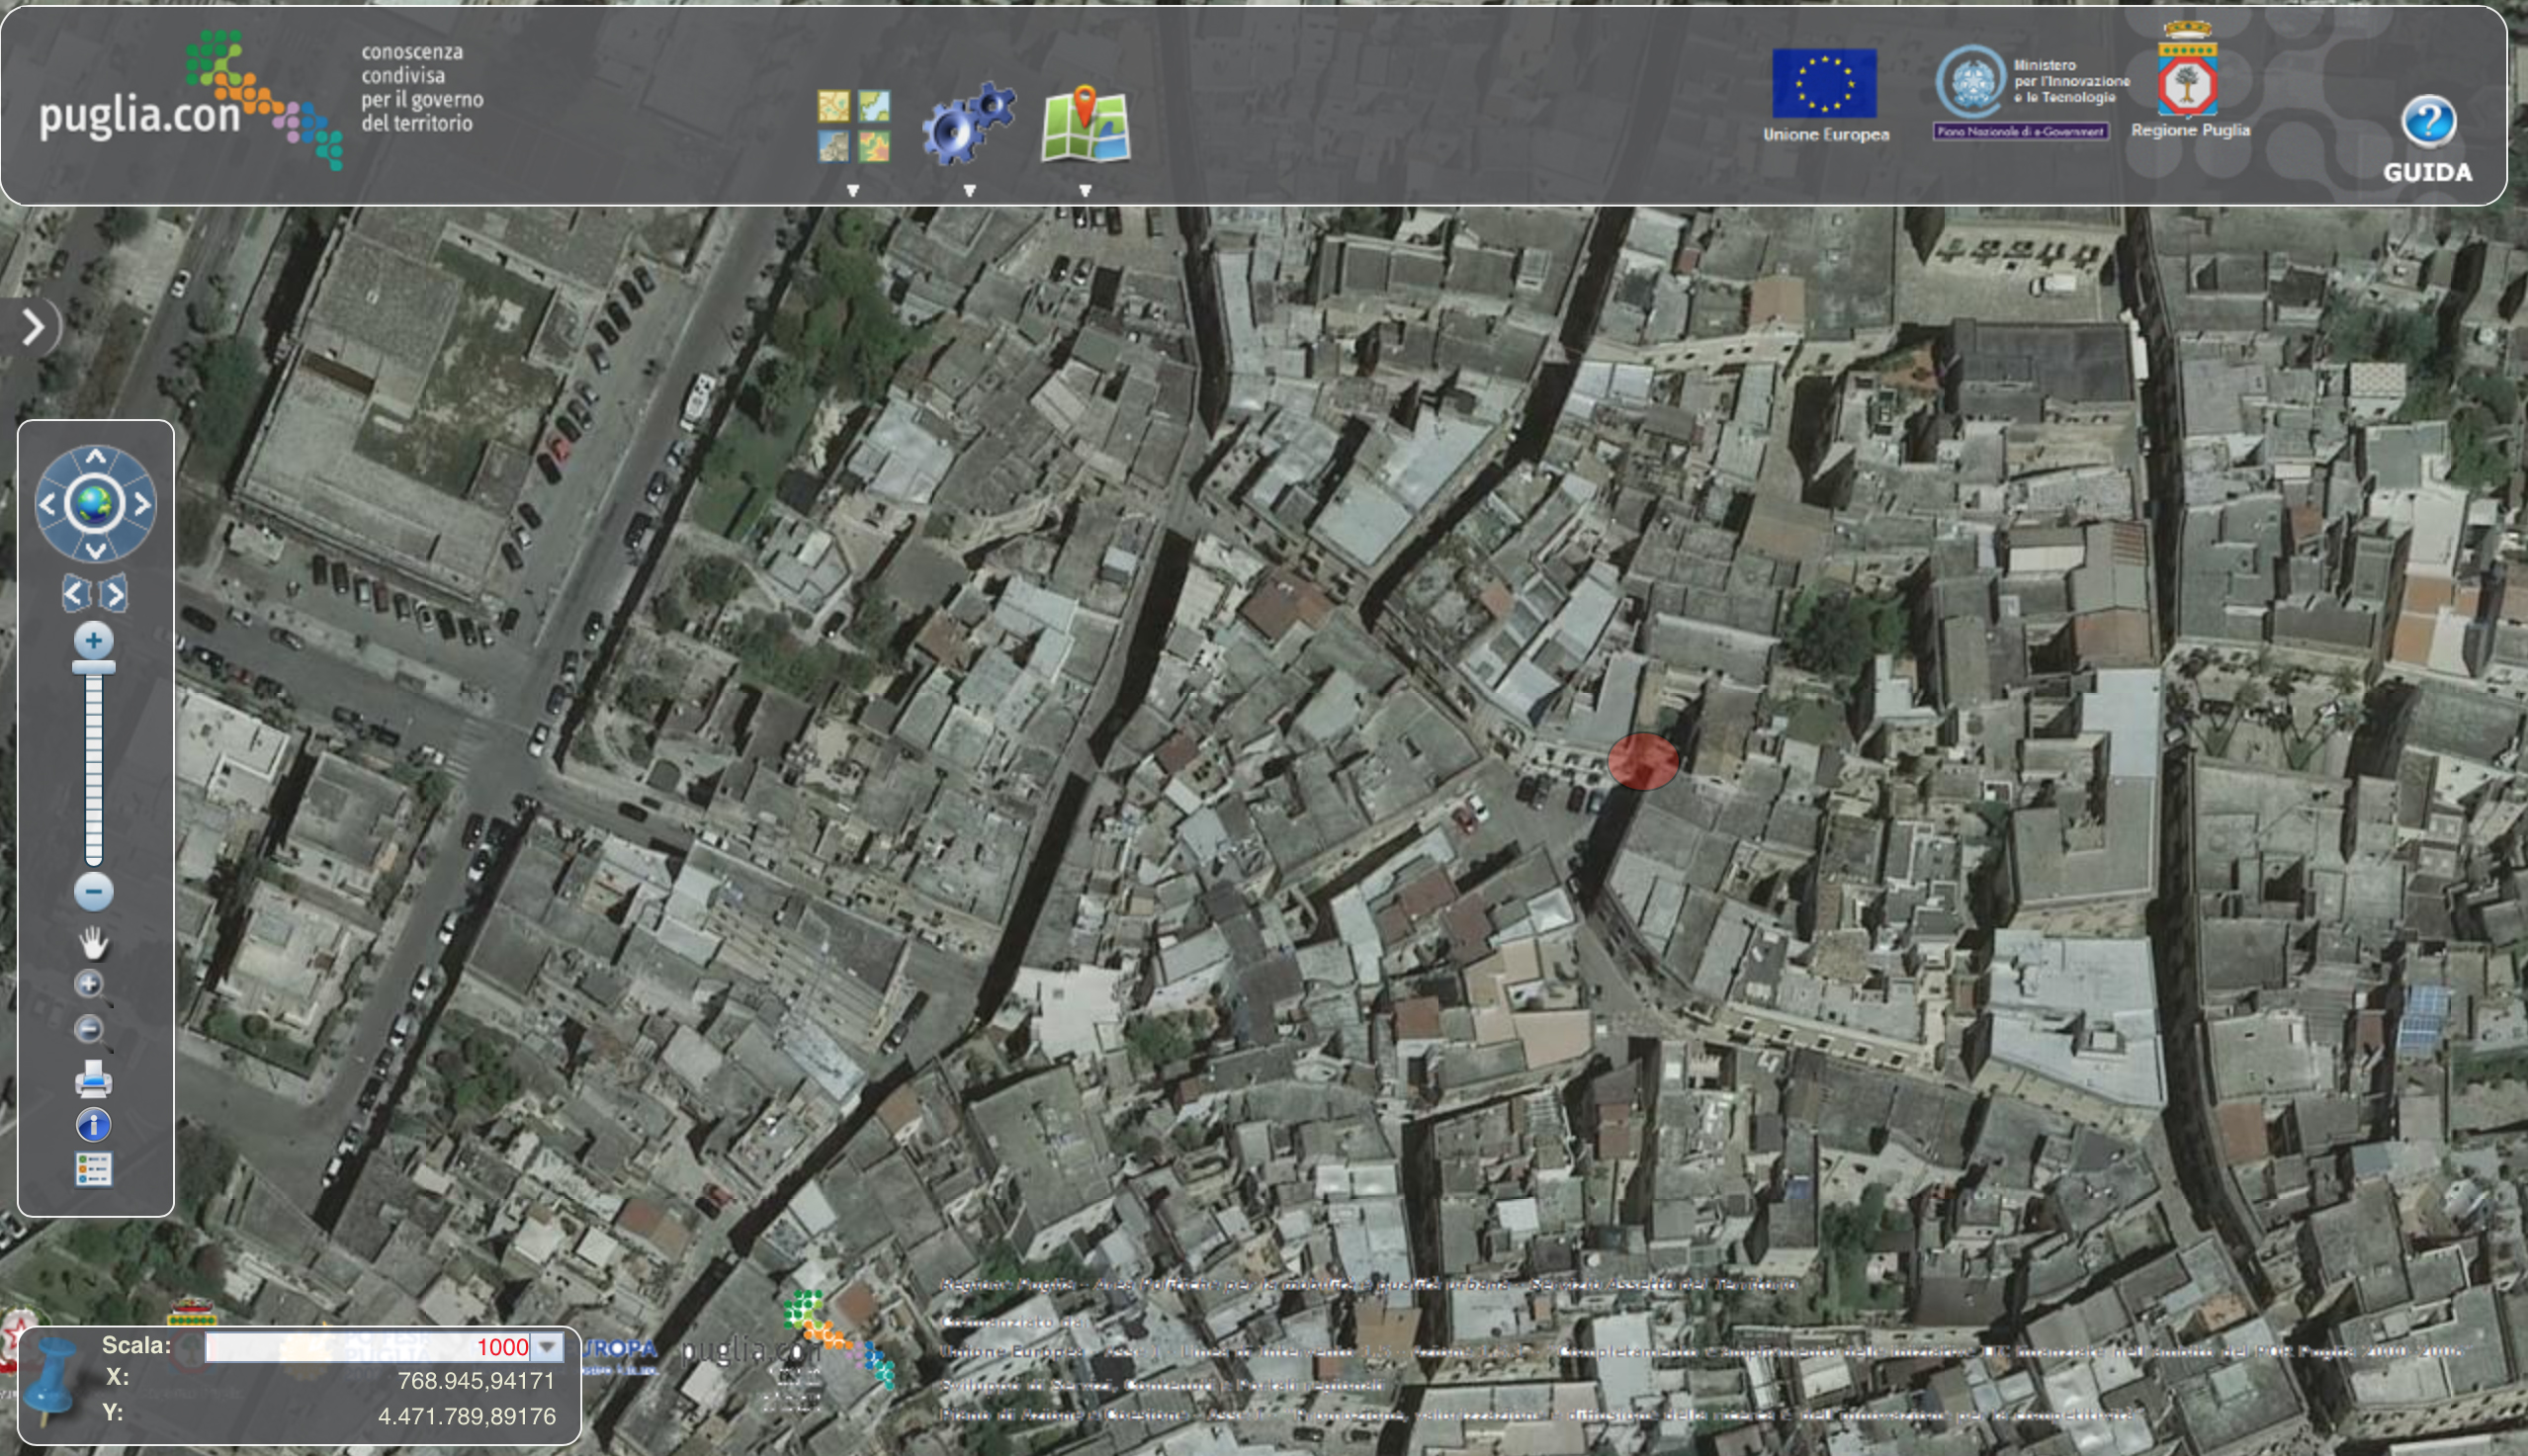The width and height of the screenshot is (2528, 1456).
Task: Select the zoom-out magnifier tool
Action: tap(92, 1031)
